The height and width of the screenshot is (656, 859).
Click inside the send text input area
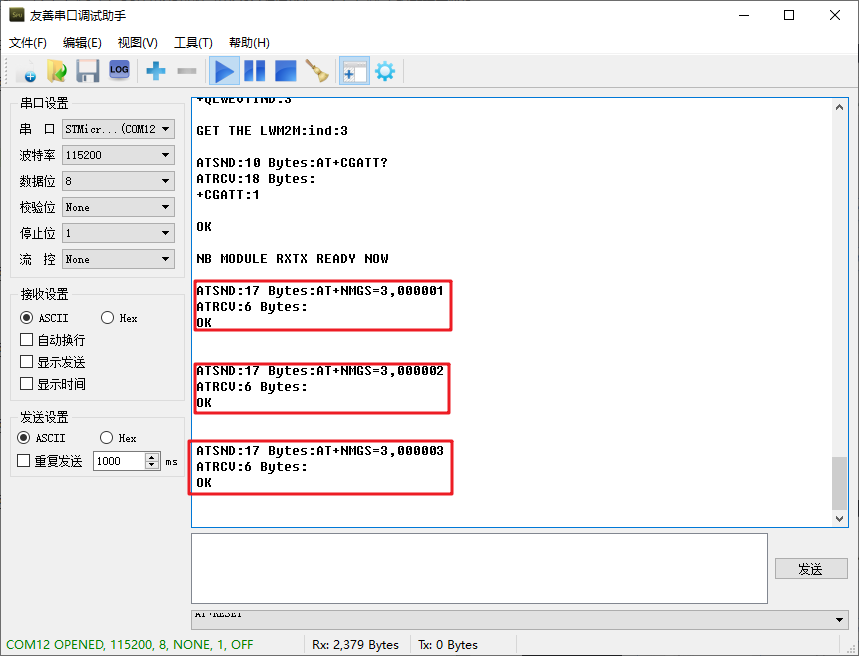[x=479, y=568]
